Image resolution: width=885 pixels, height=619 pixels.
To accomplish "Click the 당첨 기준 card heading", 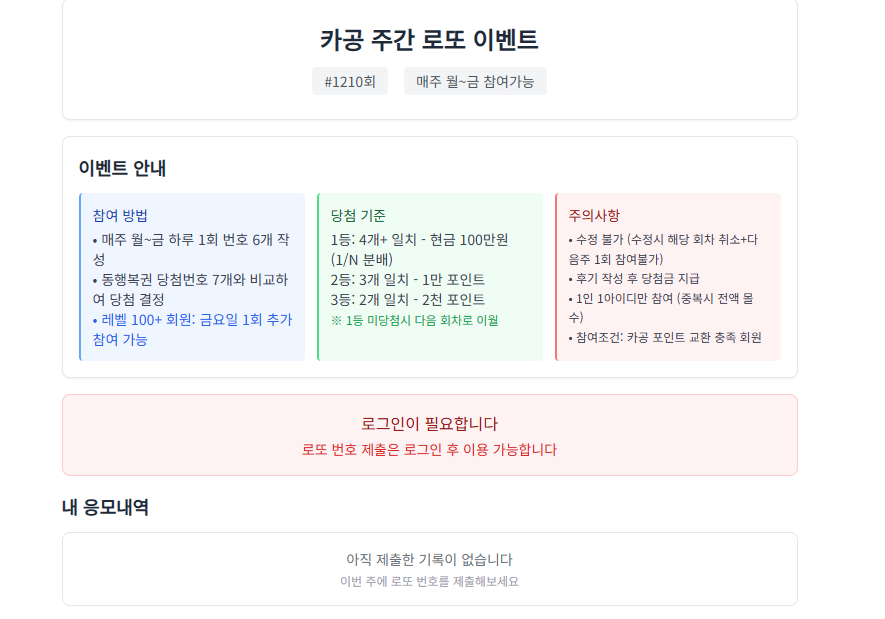I will (x=358, y=215).
